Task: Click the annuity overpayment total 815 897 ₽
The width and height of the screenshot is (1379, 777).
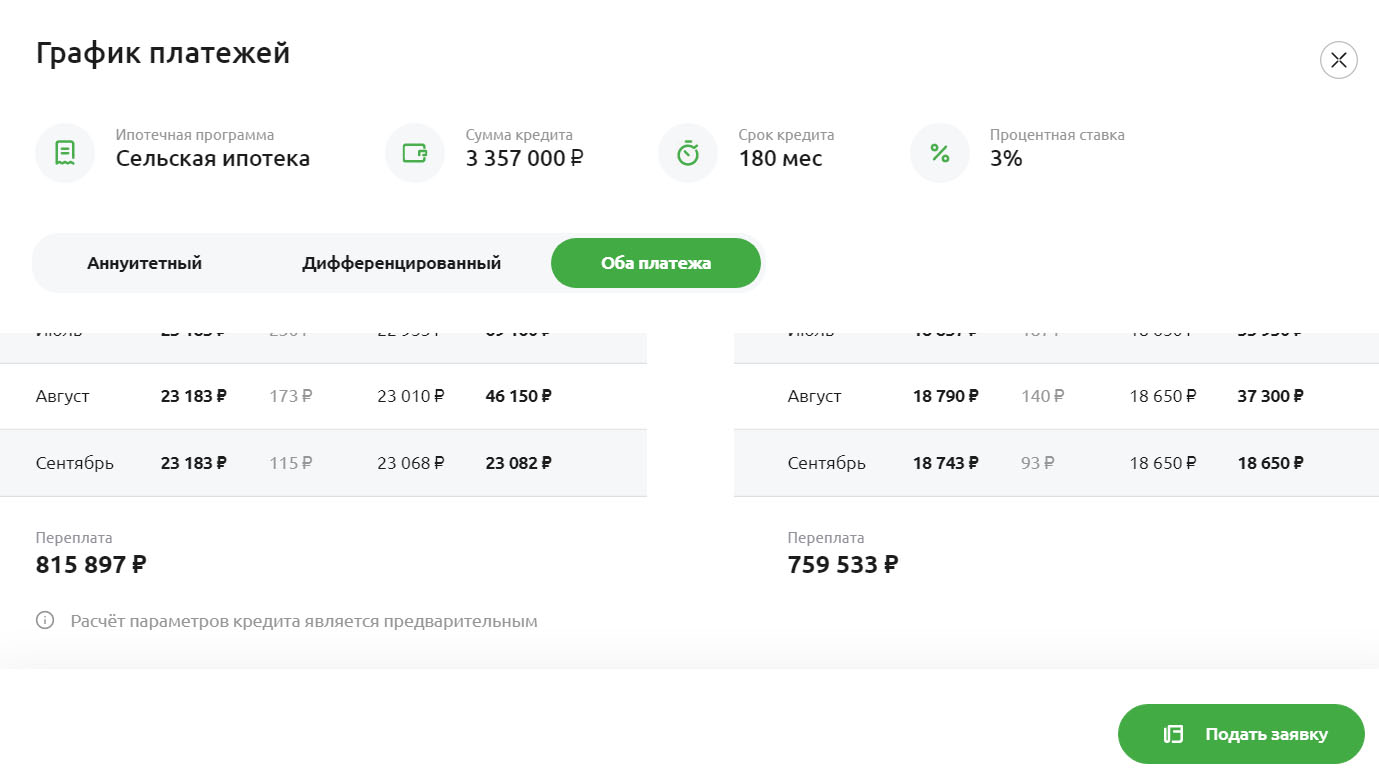Action: tap(91, 564)
